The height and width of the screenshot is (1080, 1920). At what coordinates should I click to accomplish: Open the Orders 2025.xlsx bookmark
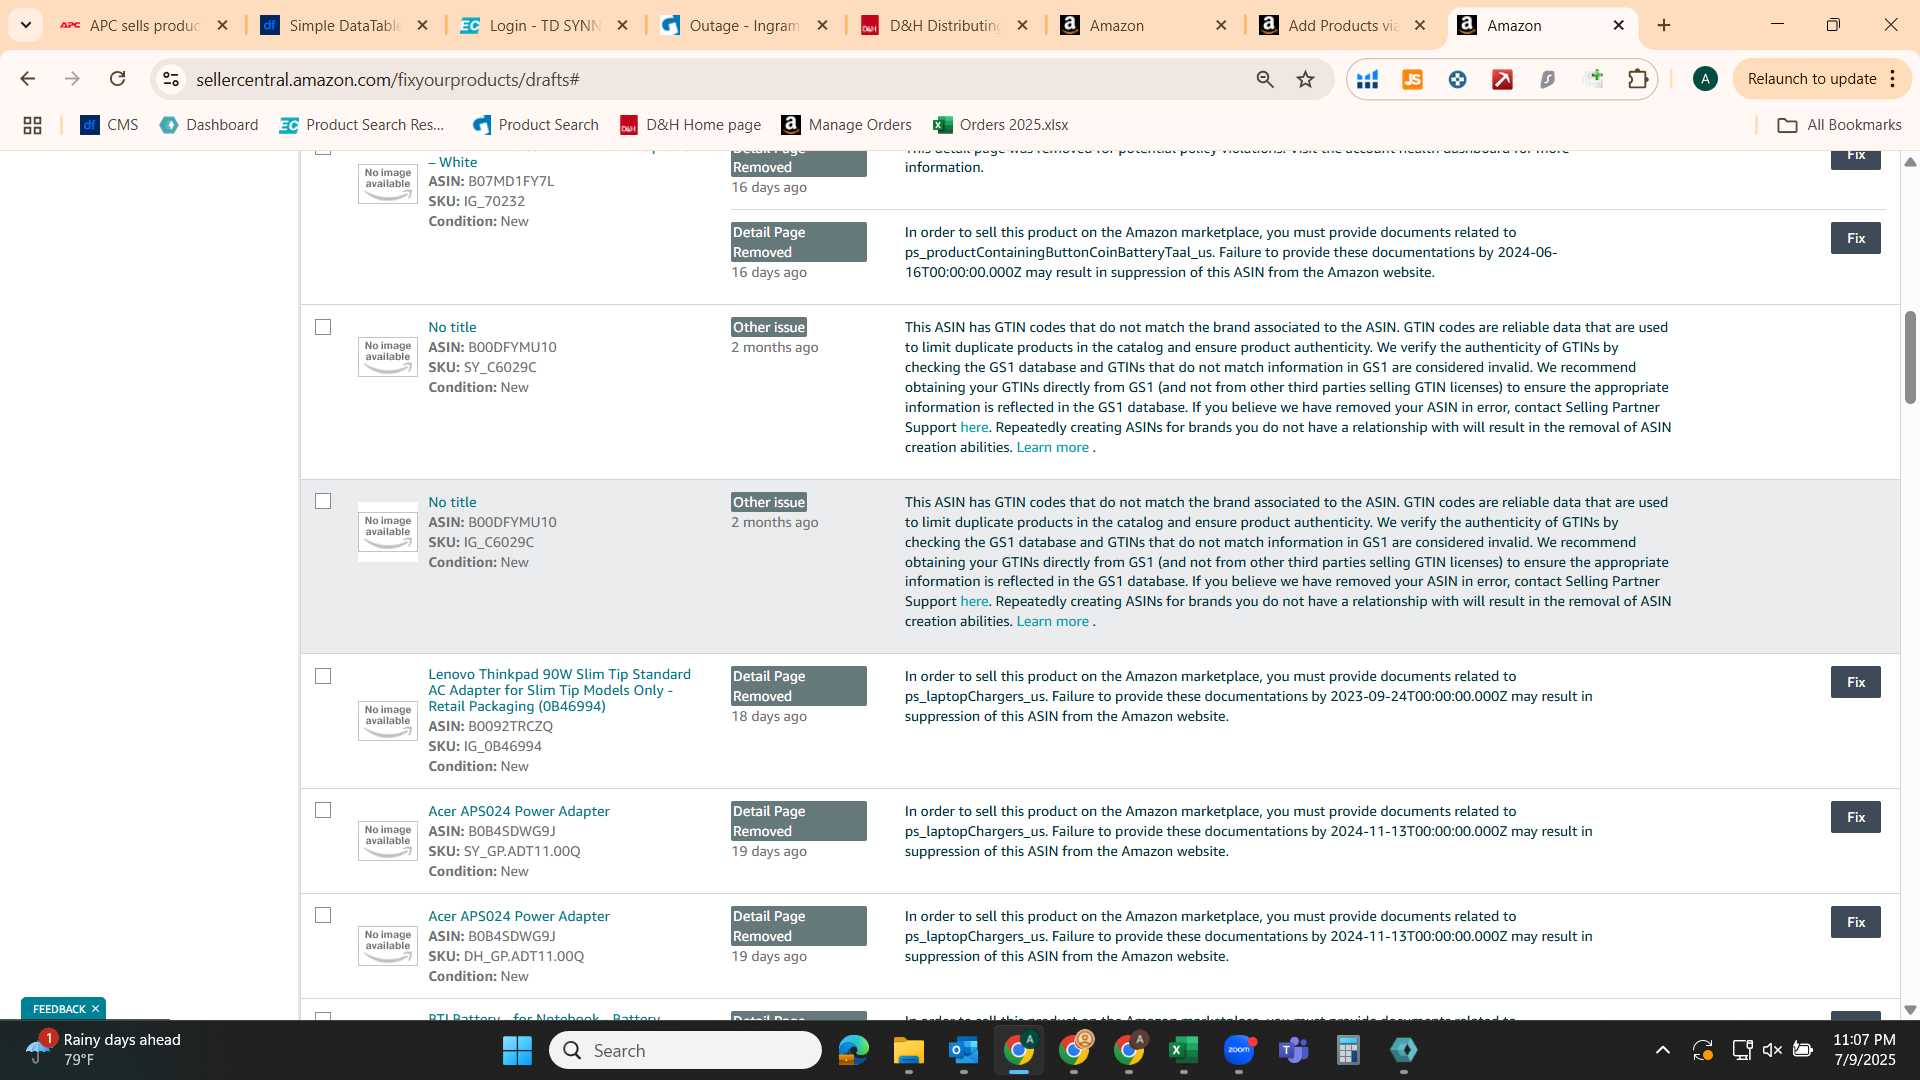[x=1001, y=125]
